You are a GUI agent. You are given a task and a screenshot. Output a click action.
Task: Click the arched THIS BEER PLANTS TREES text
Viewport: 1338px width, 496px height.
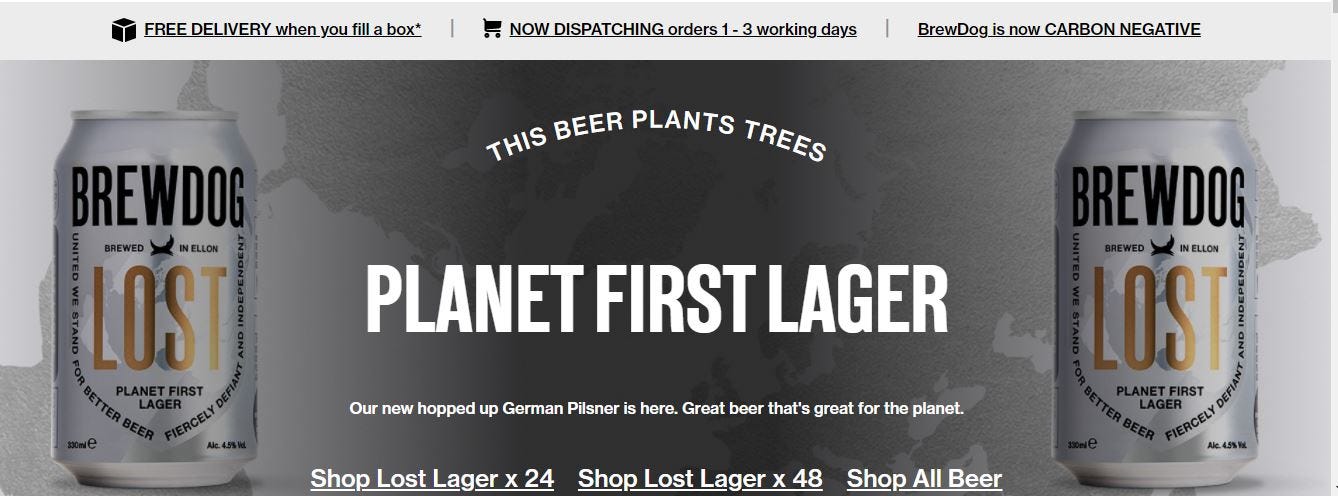click(x=656, y=136)
